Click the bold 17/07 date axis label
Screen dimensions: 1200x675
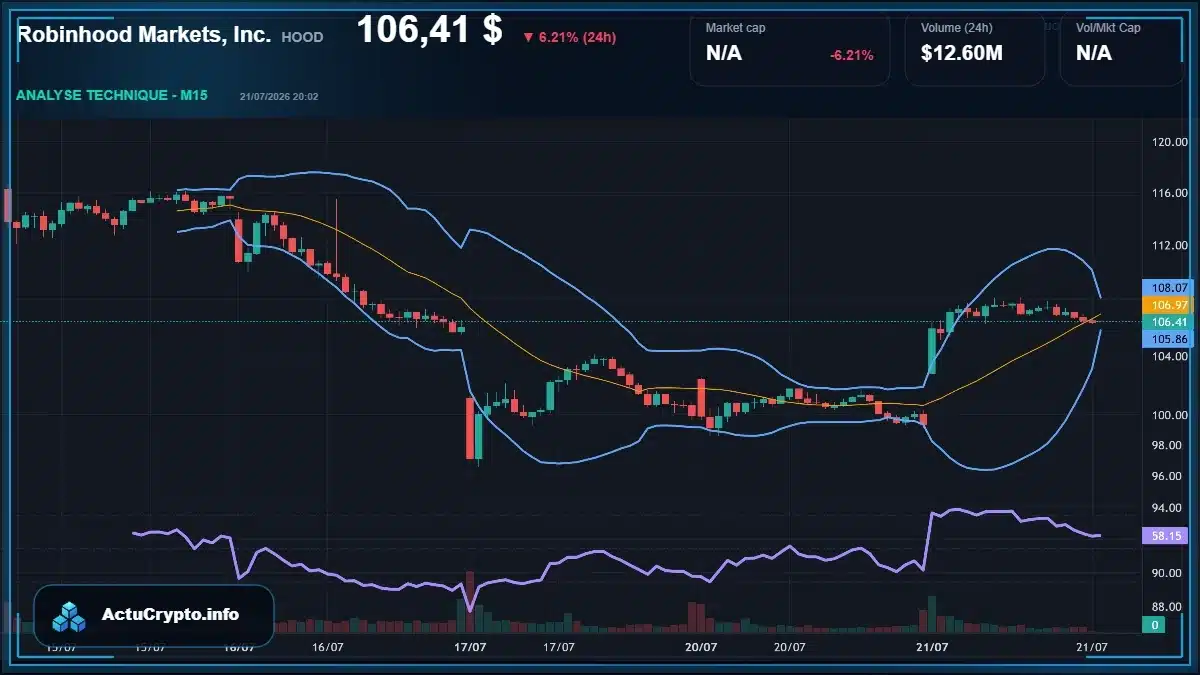[471, 647]
